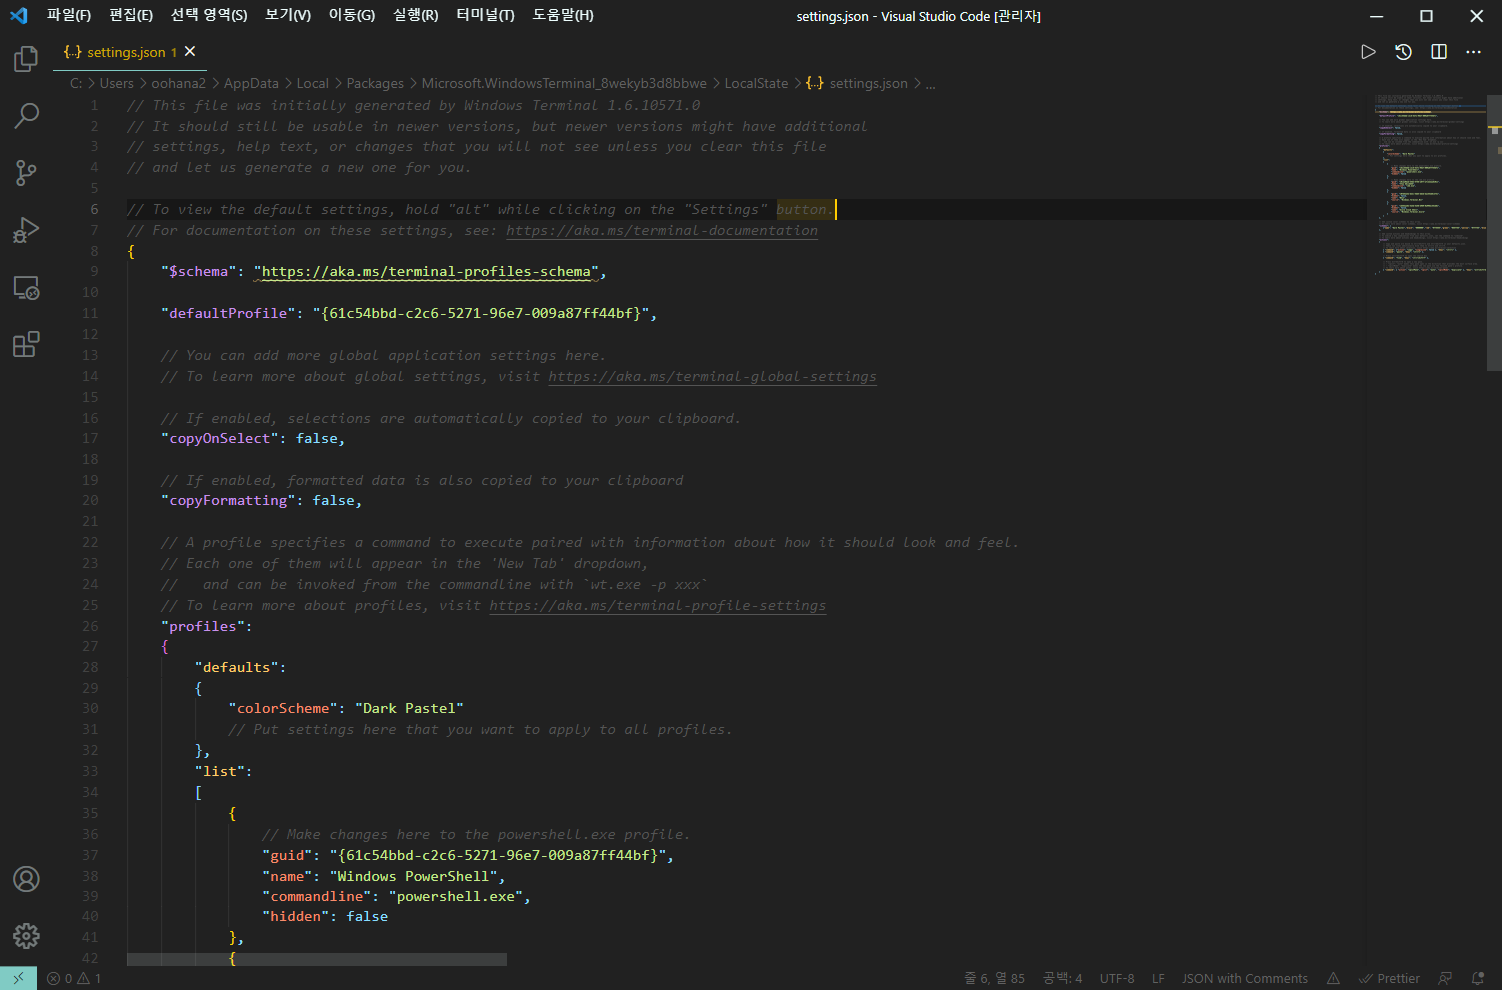This screenshot has height=990, width=1502.
Task: Click the Run play icon in editor toolbar
Action: pyautogui.click(x=1368, y=52)
